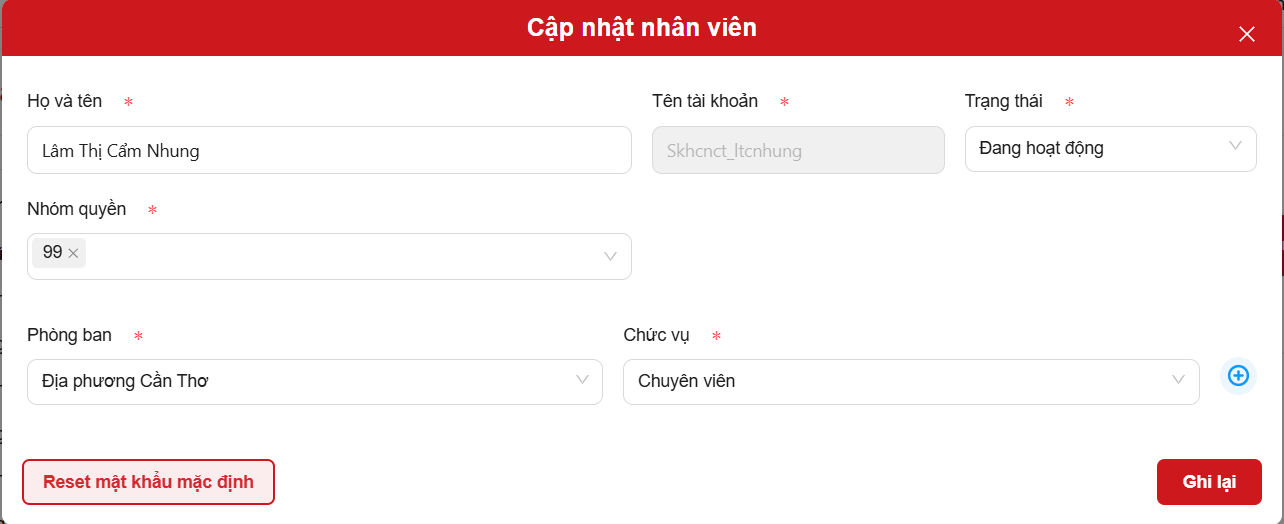Image resolution: width=1284 pixels, height=524 pixels.
Task: Click the Cập nhật nhân viên title
Action: click(641, 28)
